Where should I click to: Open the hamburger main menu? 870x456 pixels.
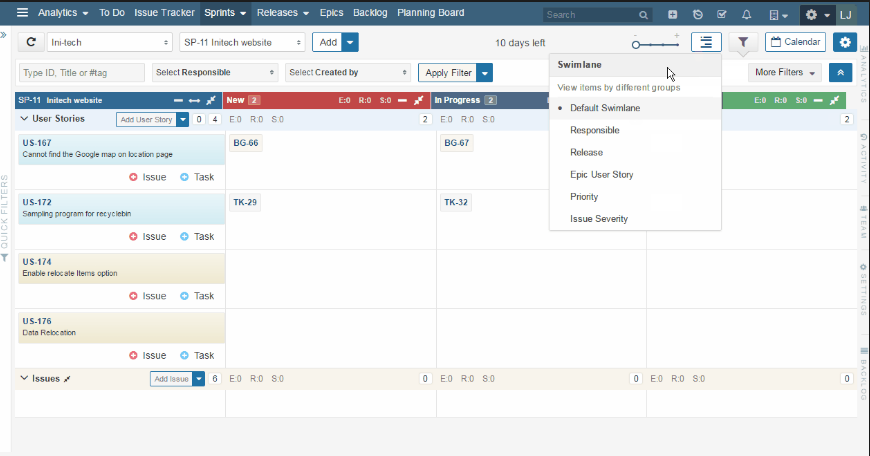(x=22, y=12)
